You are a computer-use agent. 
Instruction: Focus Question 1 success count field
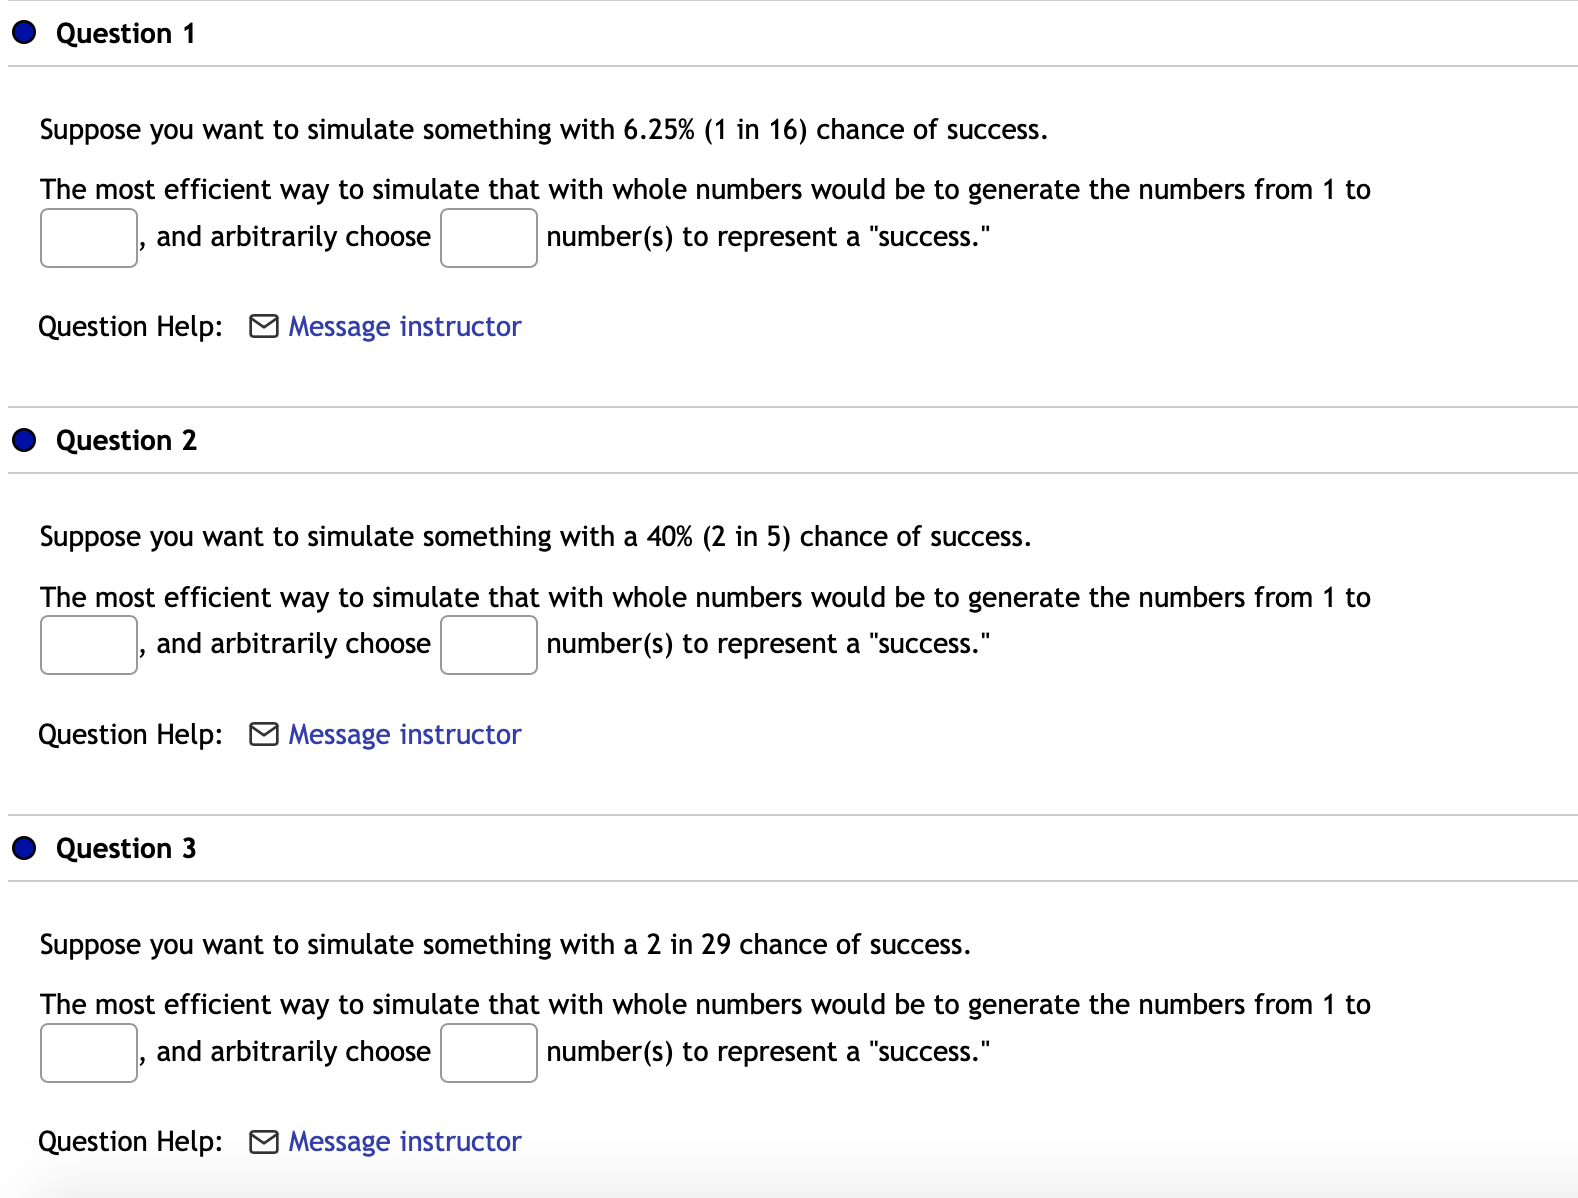[488, 238]
